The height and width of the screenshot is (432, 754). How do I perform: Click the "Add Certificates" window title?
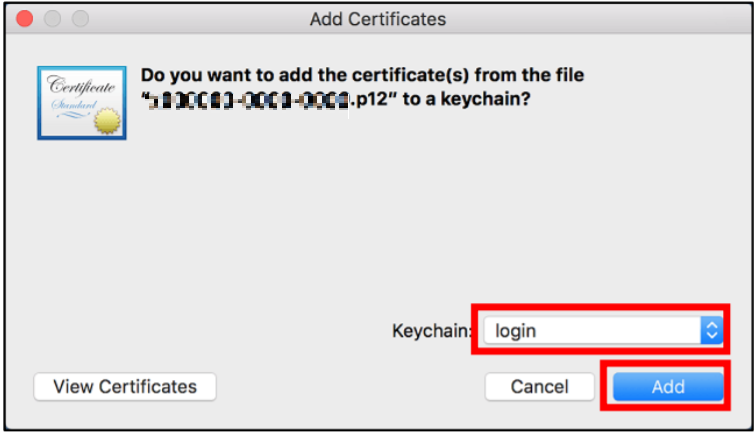pyautogui.click(x=378, y=19)
